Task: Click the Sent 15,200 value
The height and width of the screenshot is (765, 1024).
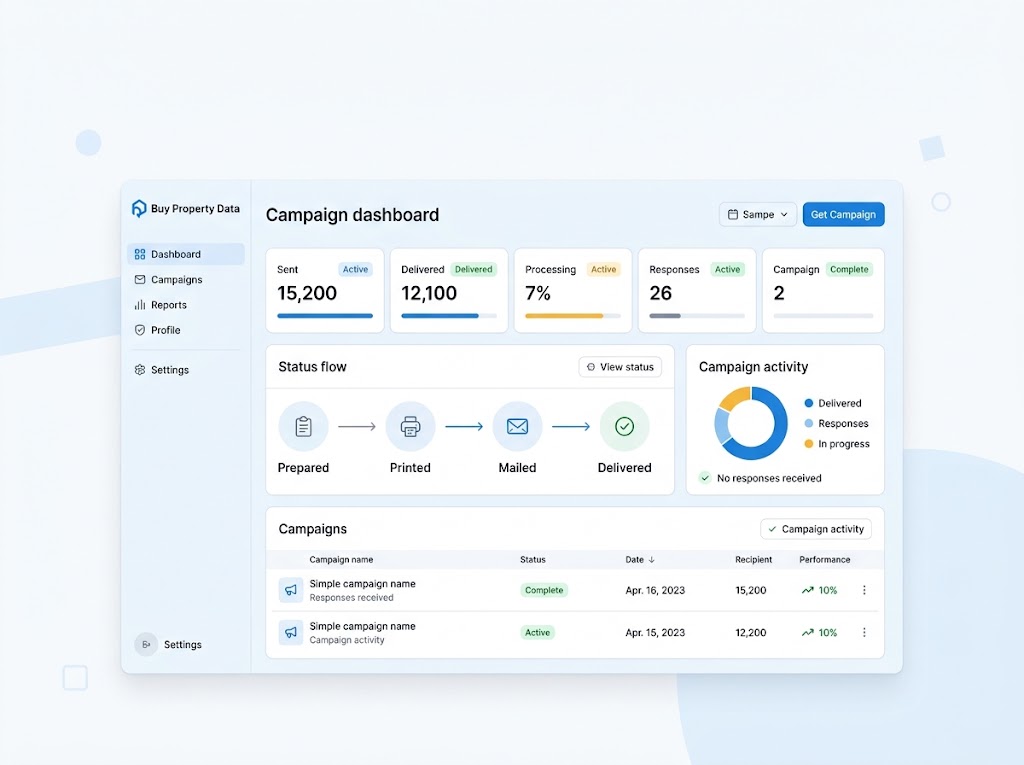Action: click(307, 293)
